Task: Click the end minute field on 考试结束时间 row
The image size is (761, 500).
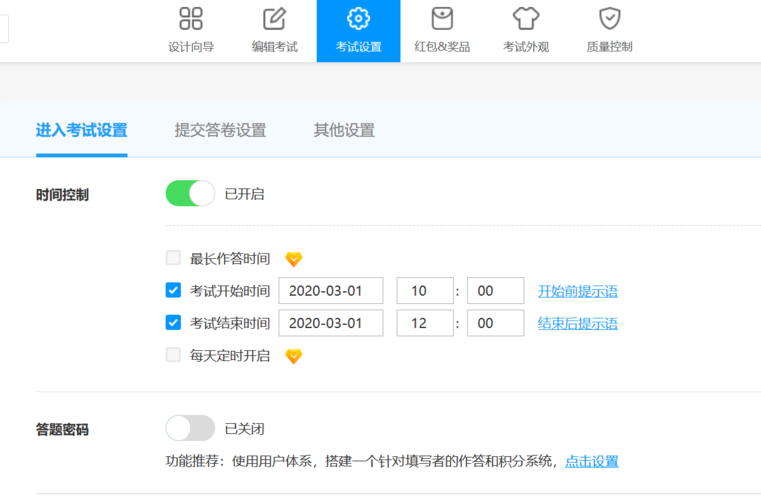Action: click(496, 323)
